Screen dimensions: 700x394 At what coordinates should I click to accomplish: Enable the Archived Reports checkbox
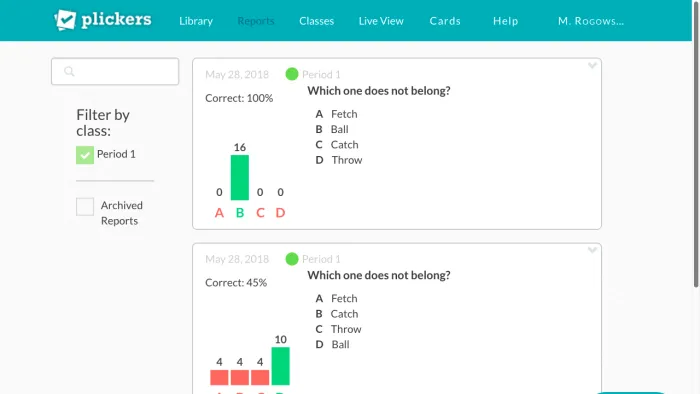(x=85, y=207)
